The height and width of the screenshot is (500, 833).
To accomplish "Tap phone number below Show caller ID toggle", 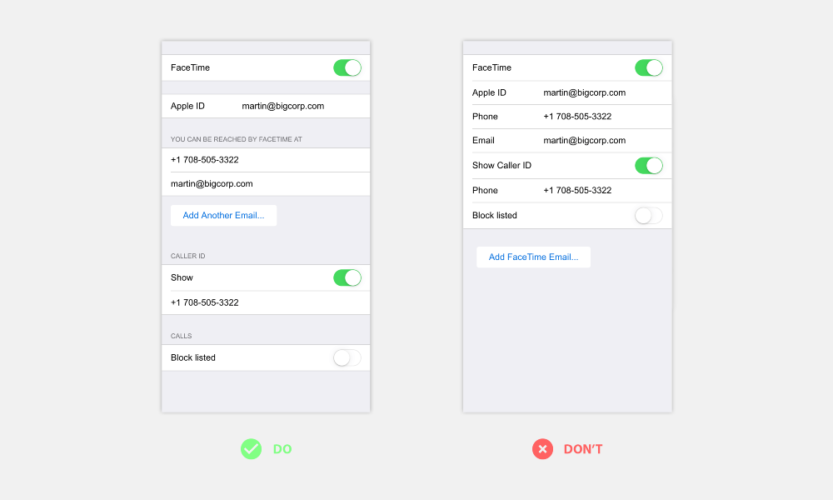I will (266, 302).
